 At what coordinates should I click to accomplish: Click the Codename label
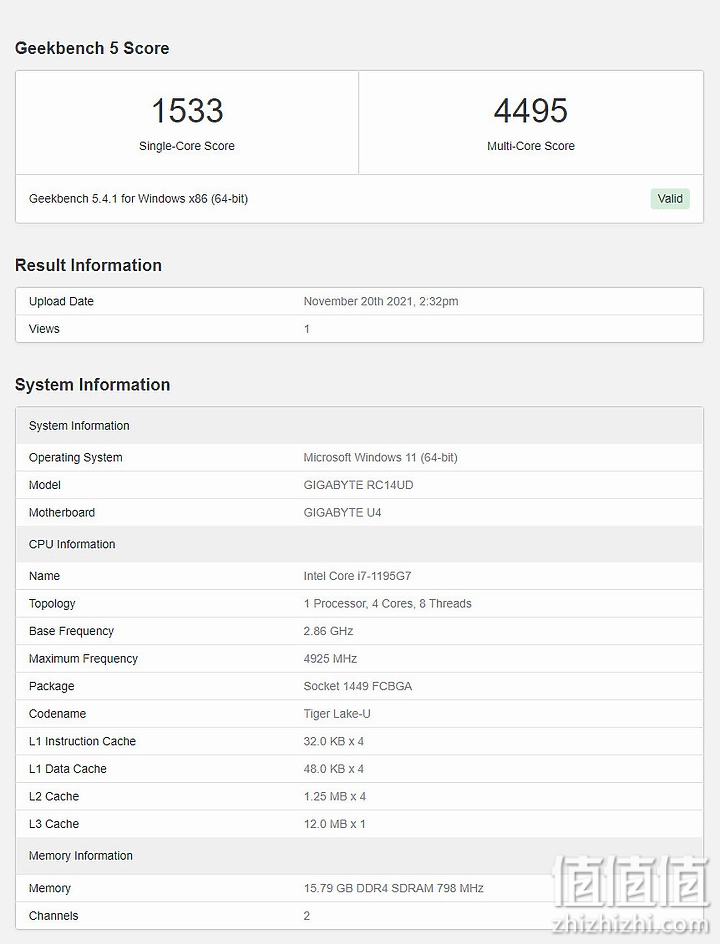coord(57,714)
